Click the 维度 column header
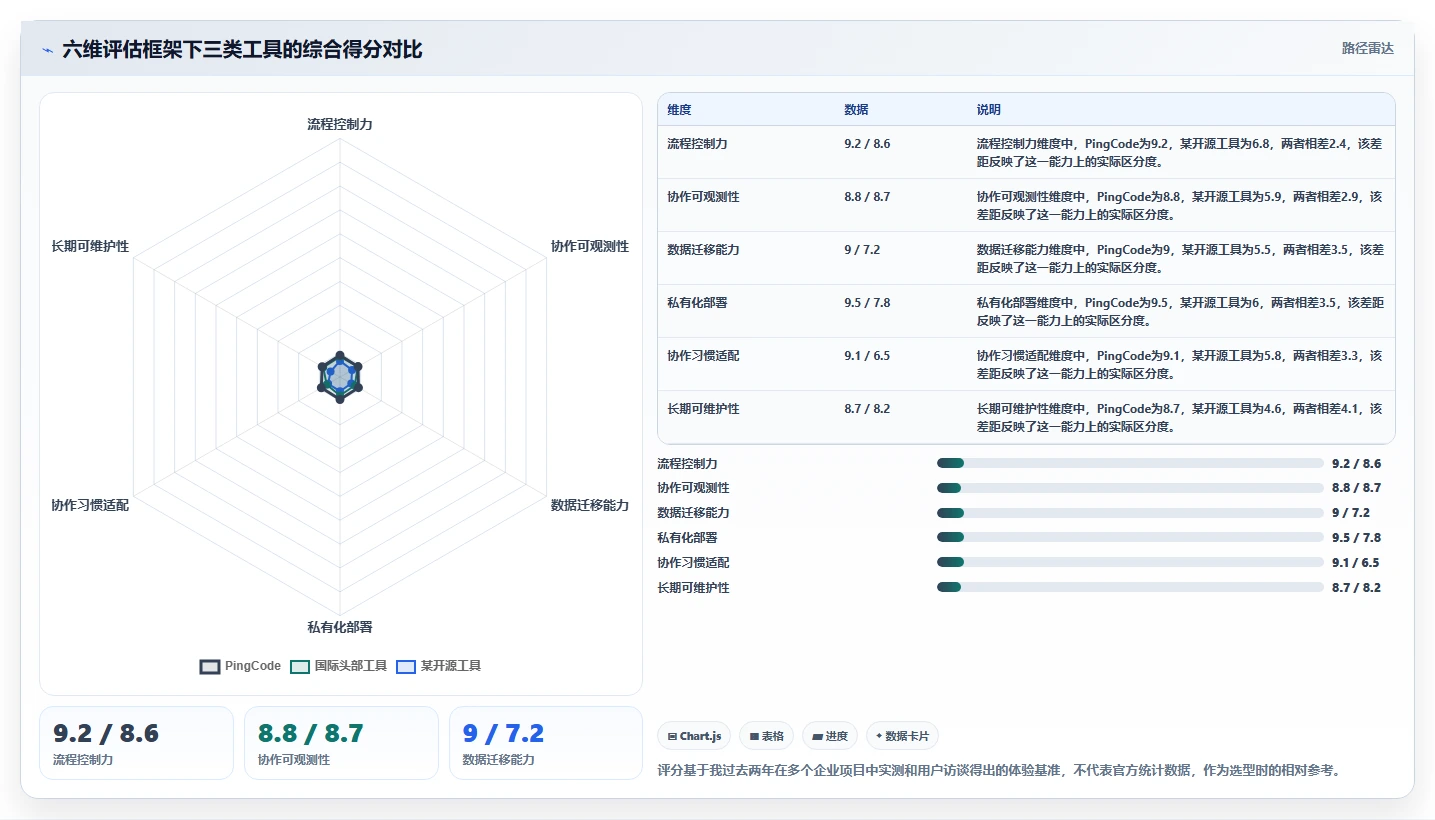The width and height of the screenshot is (1435, 820). [679, 110]
